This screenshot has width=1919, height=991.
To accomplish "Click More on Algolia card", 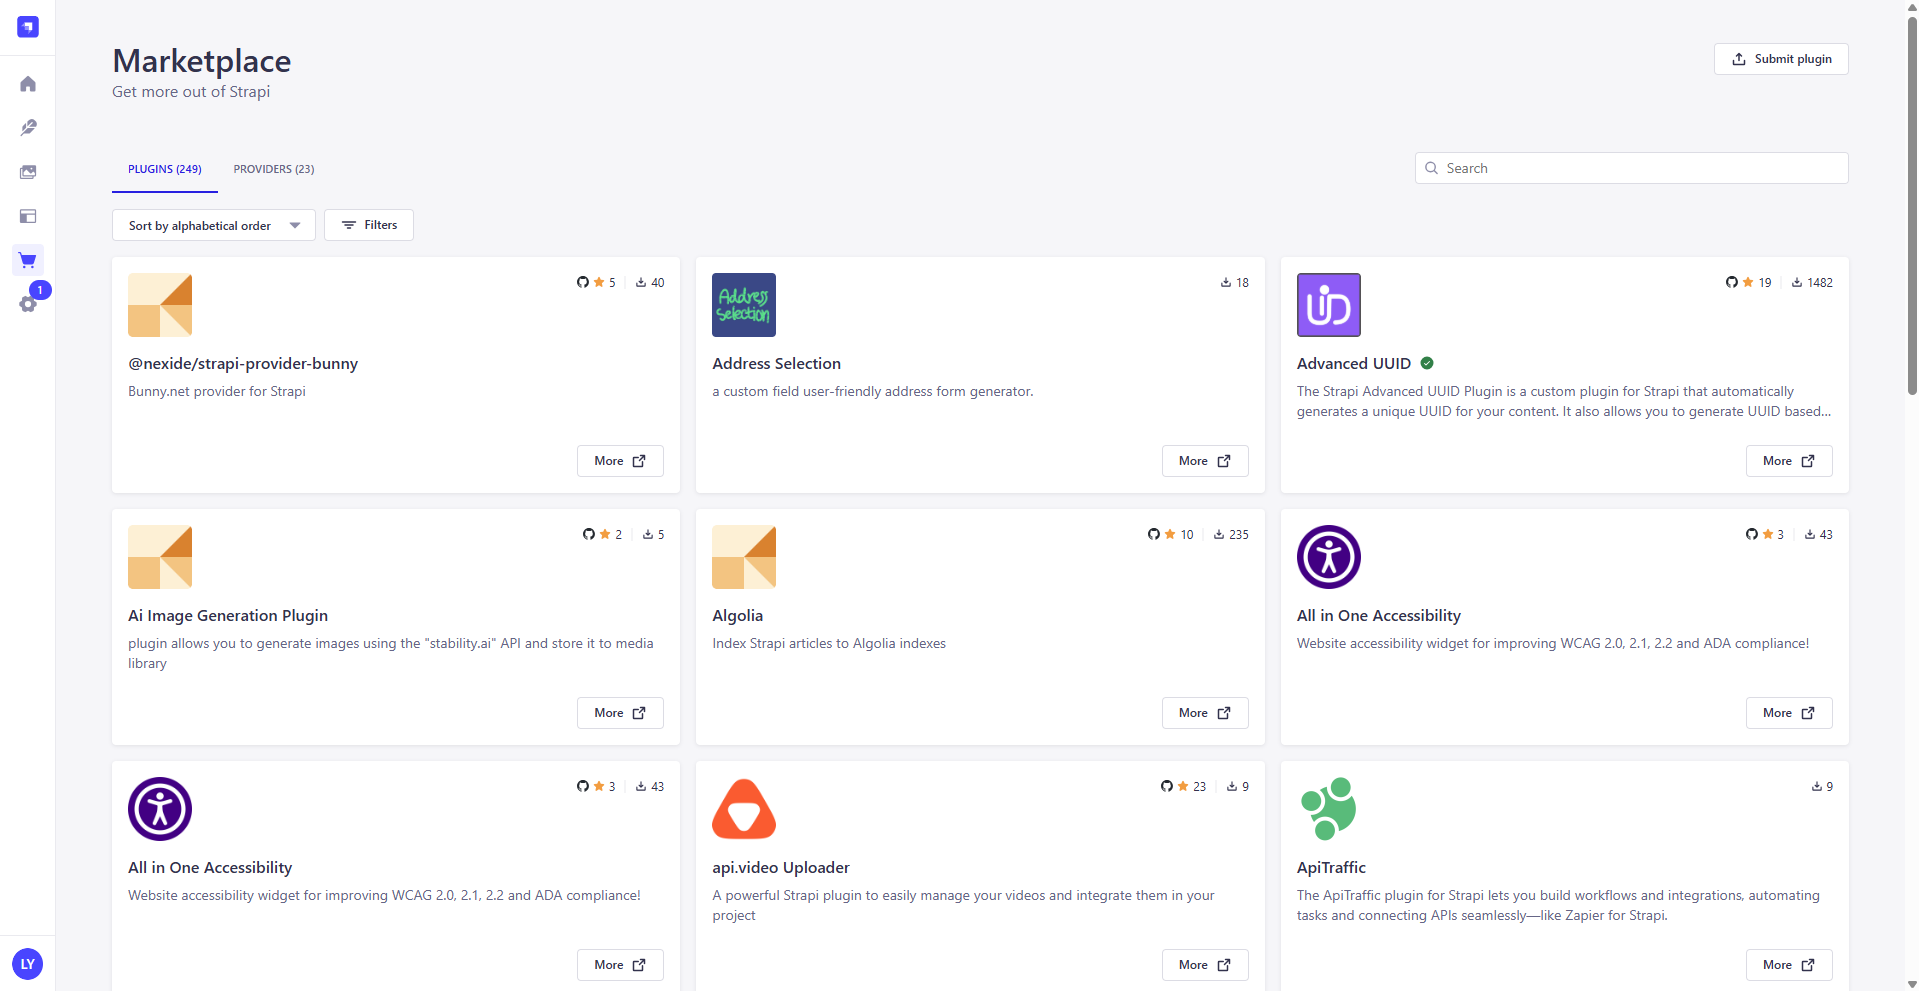I will [x=1205, y=713].
